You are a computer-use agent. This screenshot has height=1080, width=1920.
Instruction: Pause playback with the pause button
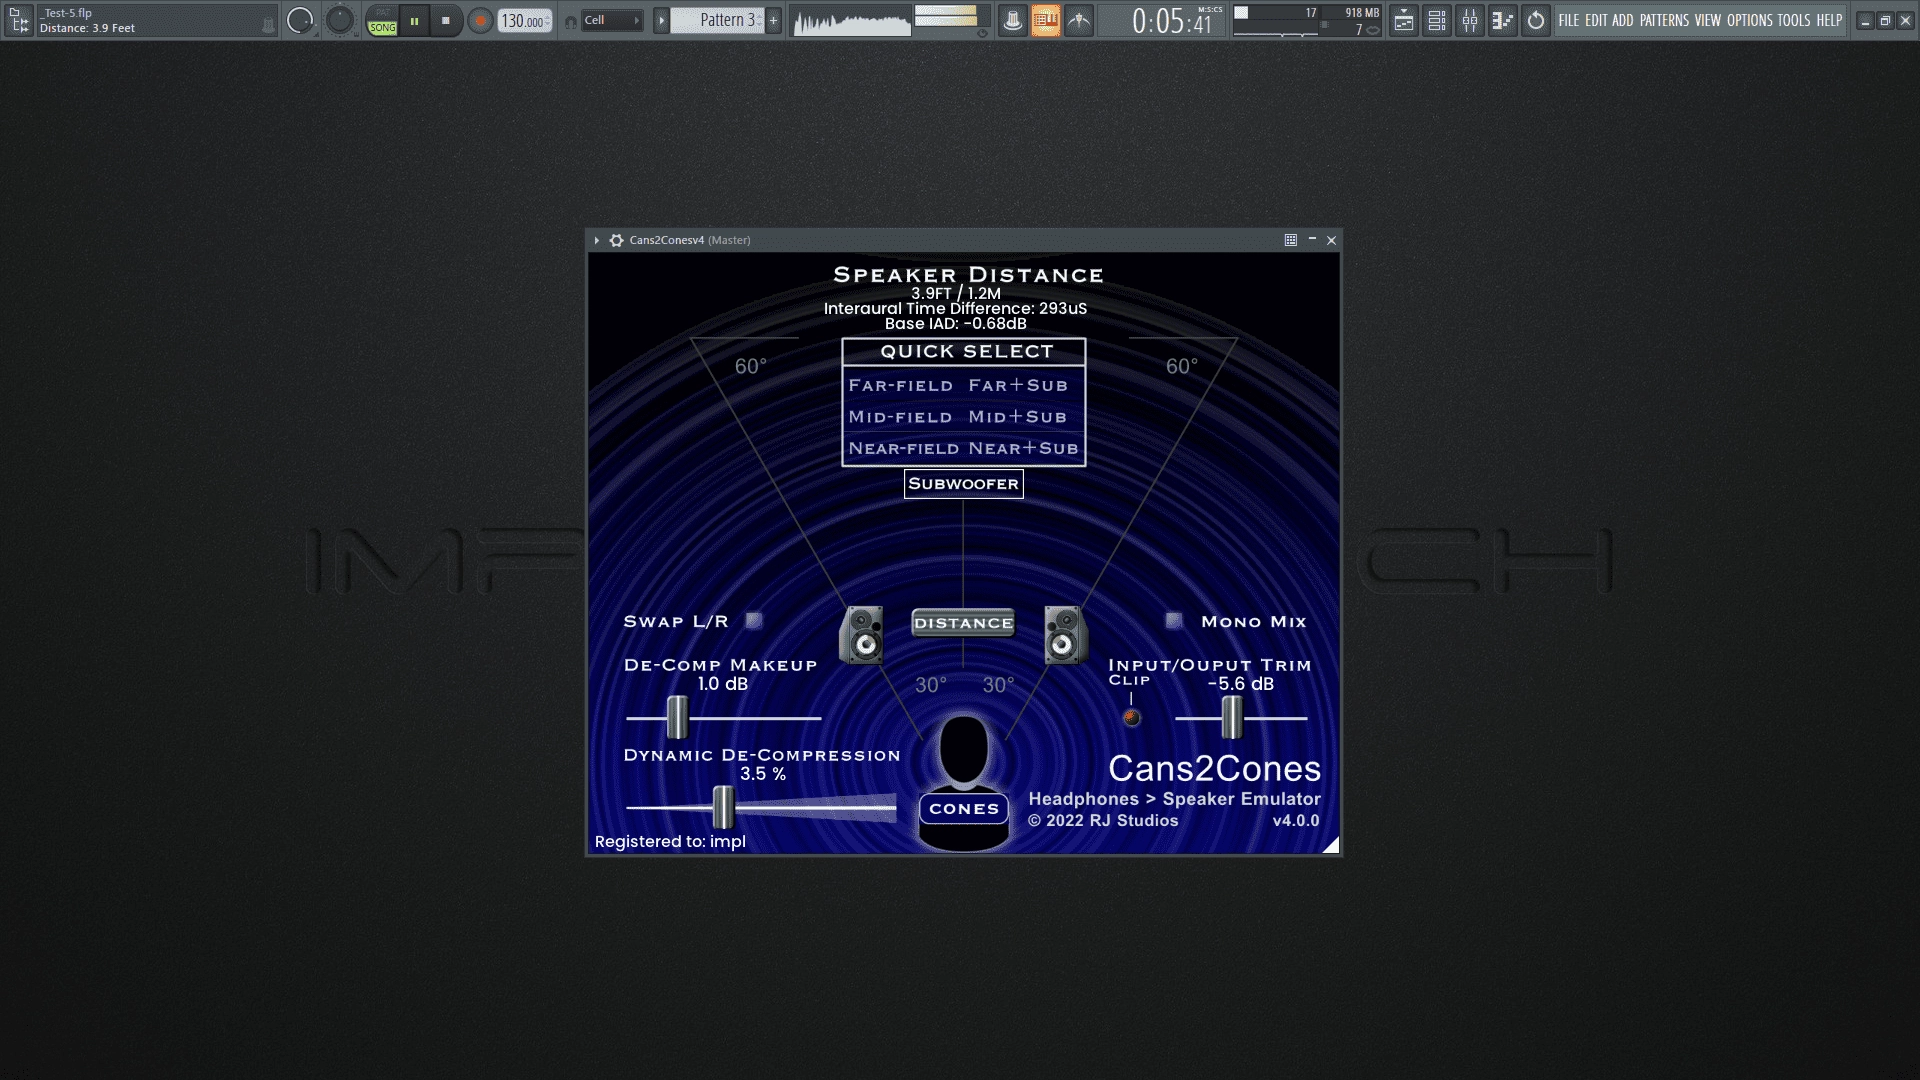click(x=414, y=20)
